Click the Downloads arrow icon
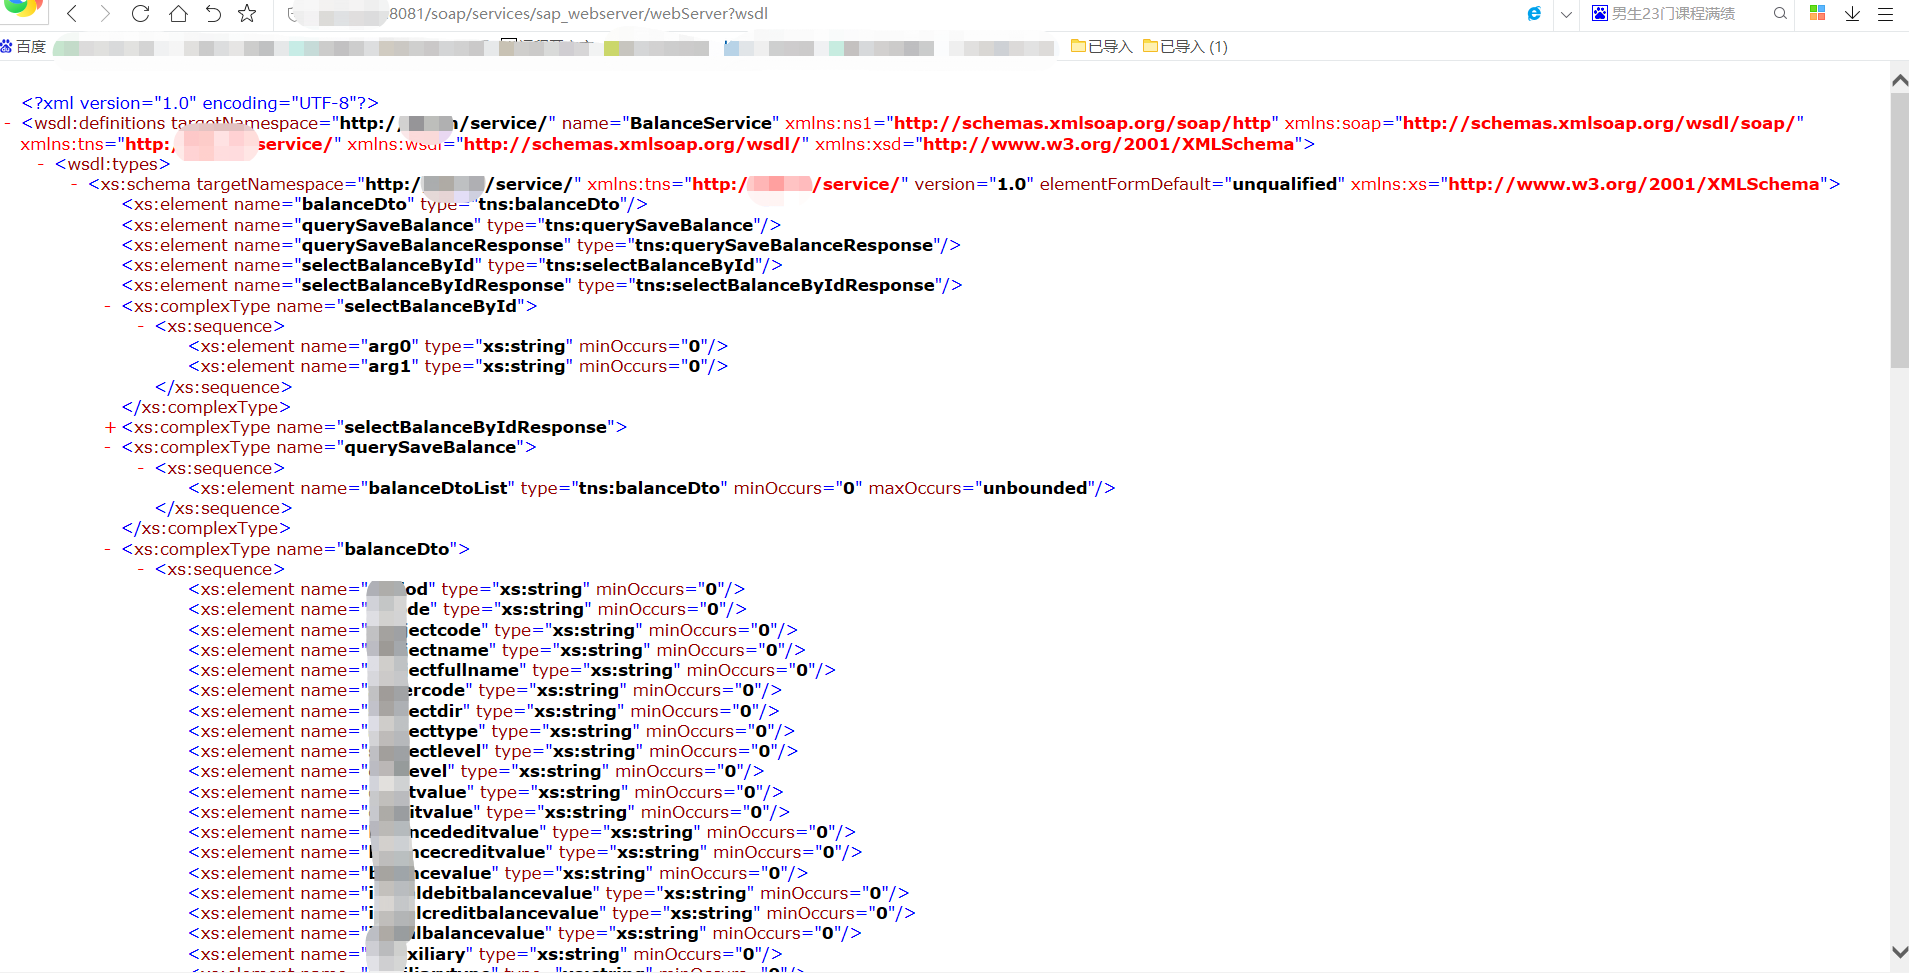The image size is (1909, 973). [1852, 14]
